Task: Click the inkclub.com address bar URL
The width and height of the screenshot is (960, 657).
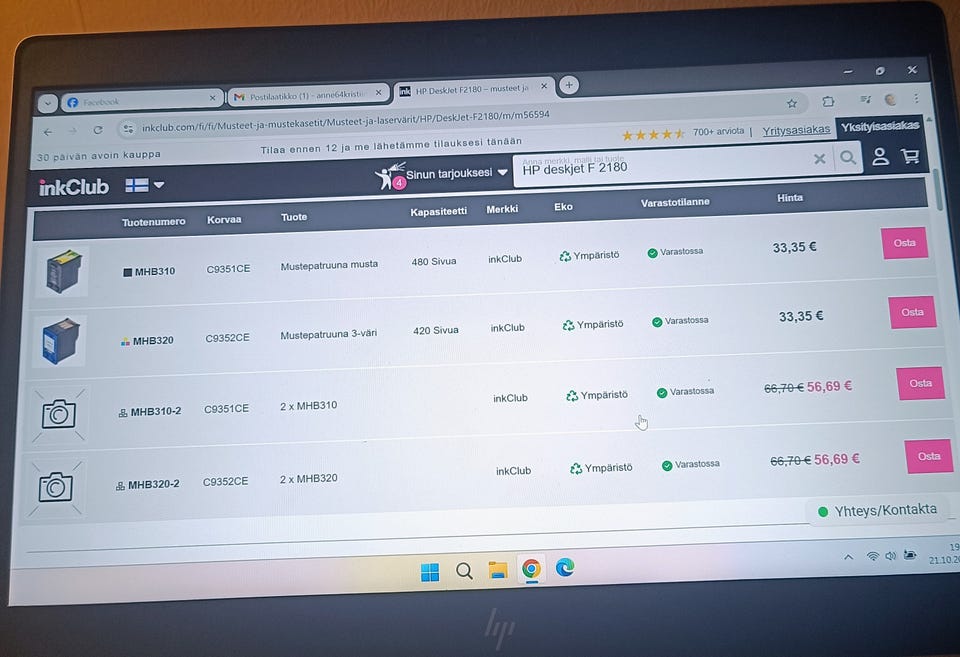Action: [x=345, y=121]
